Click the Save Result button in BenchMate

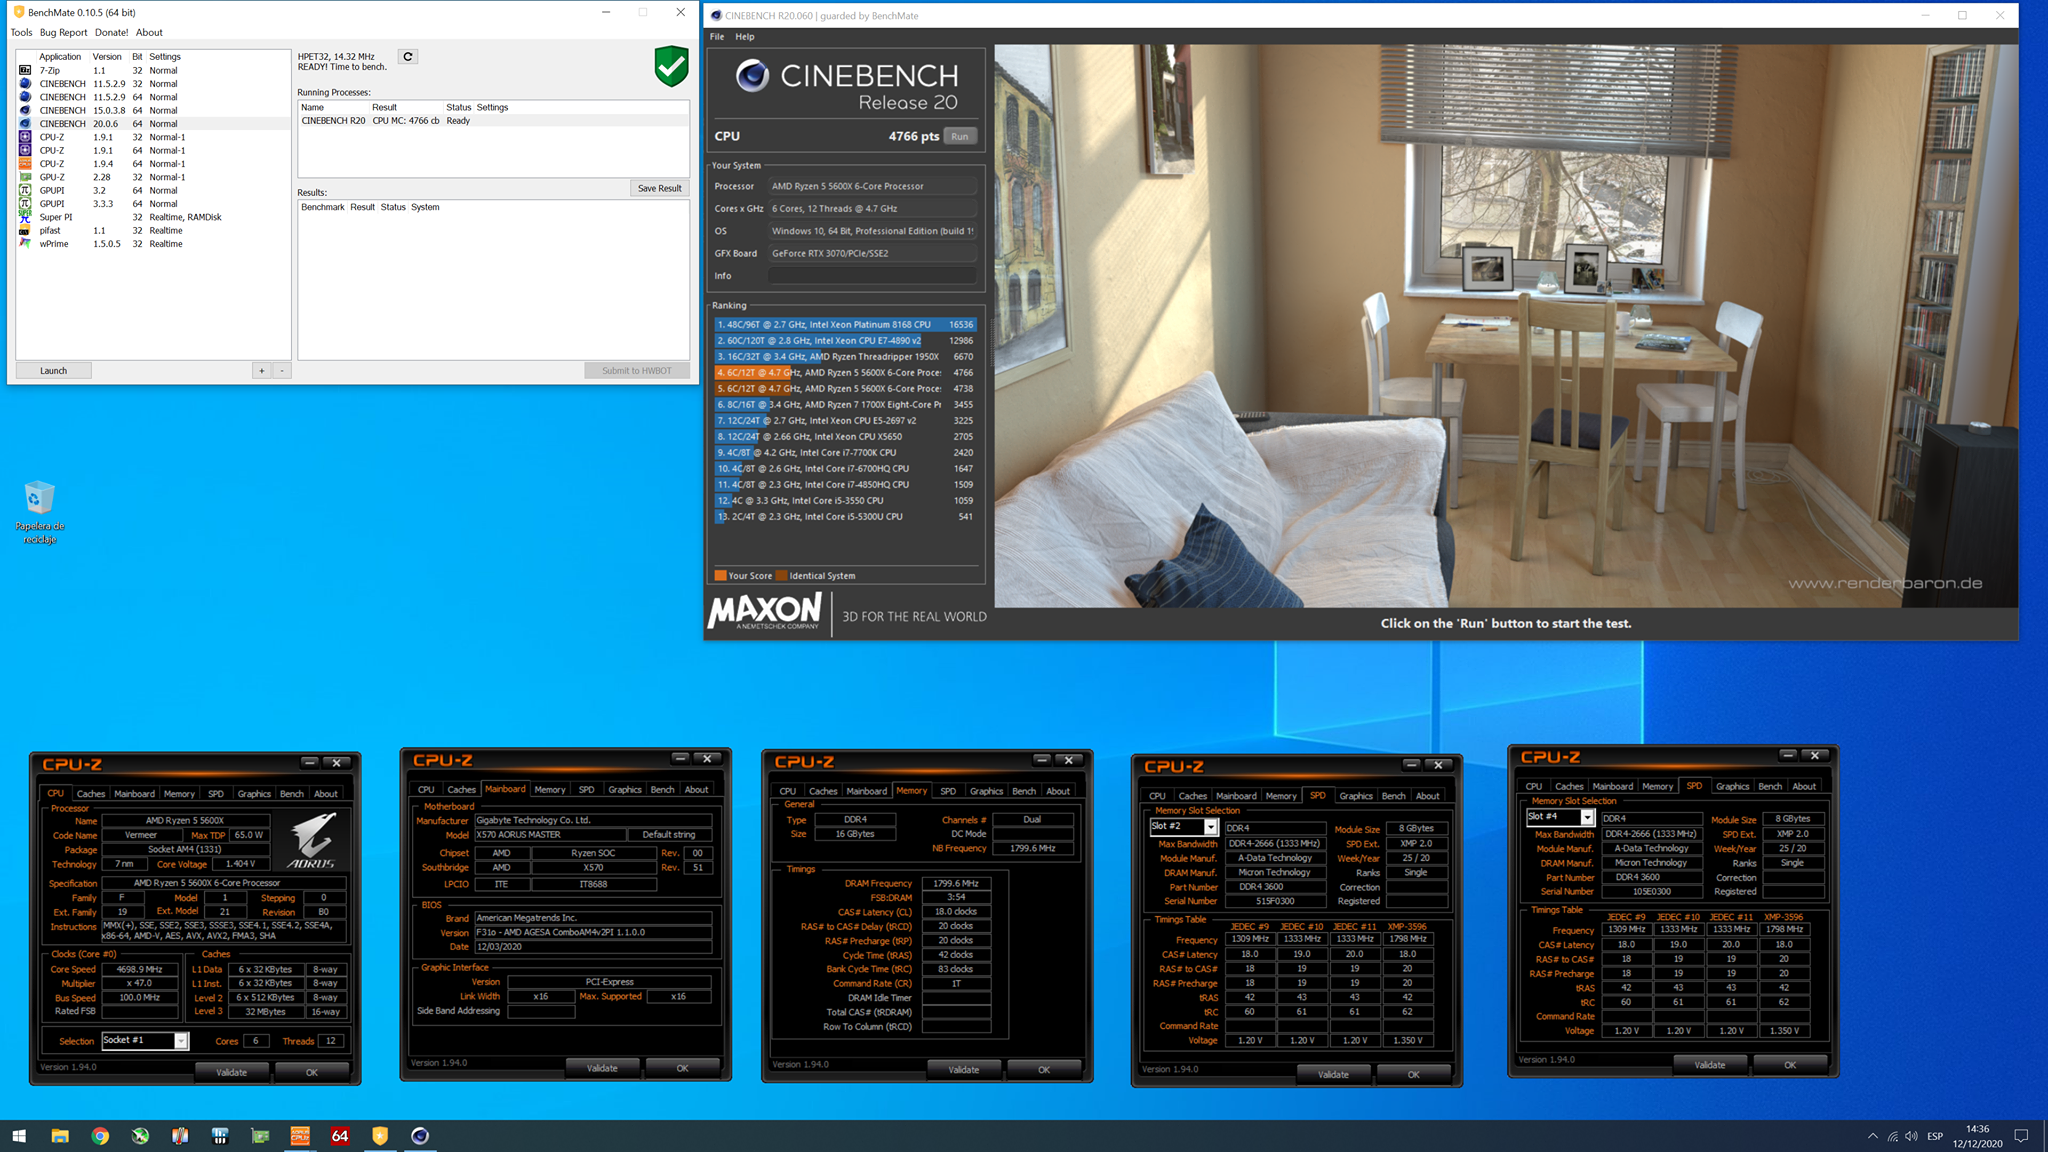point(659,188)
